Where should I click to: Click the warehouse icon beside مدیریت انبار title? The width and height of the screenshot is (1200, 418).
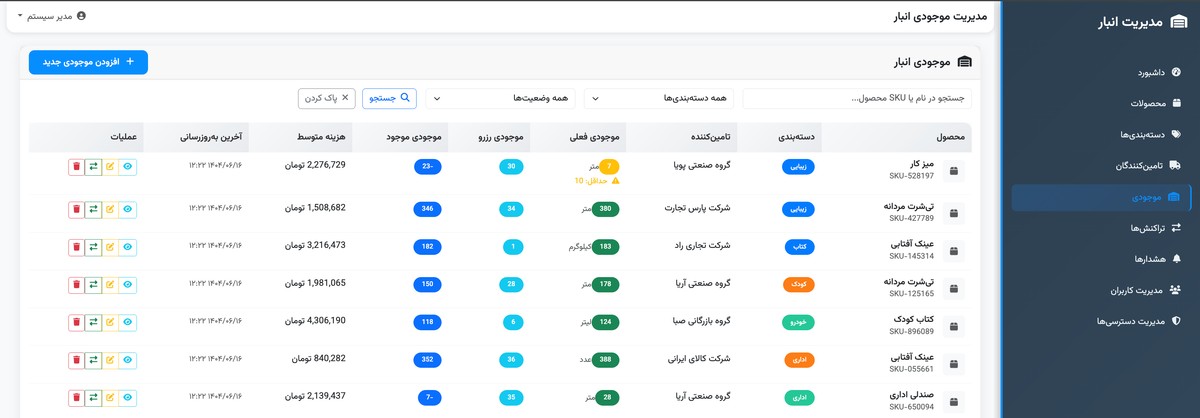click(x=1178, y=23)
